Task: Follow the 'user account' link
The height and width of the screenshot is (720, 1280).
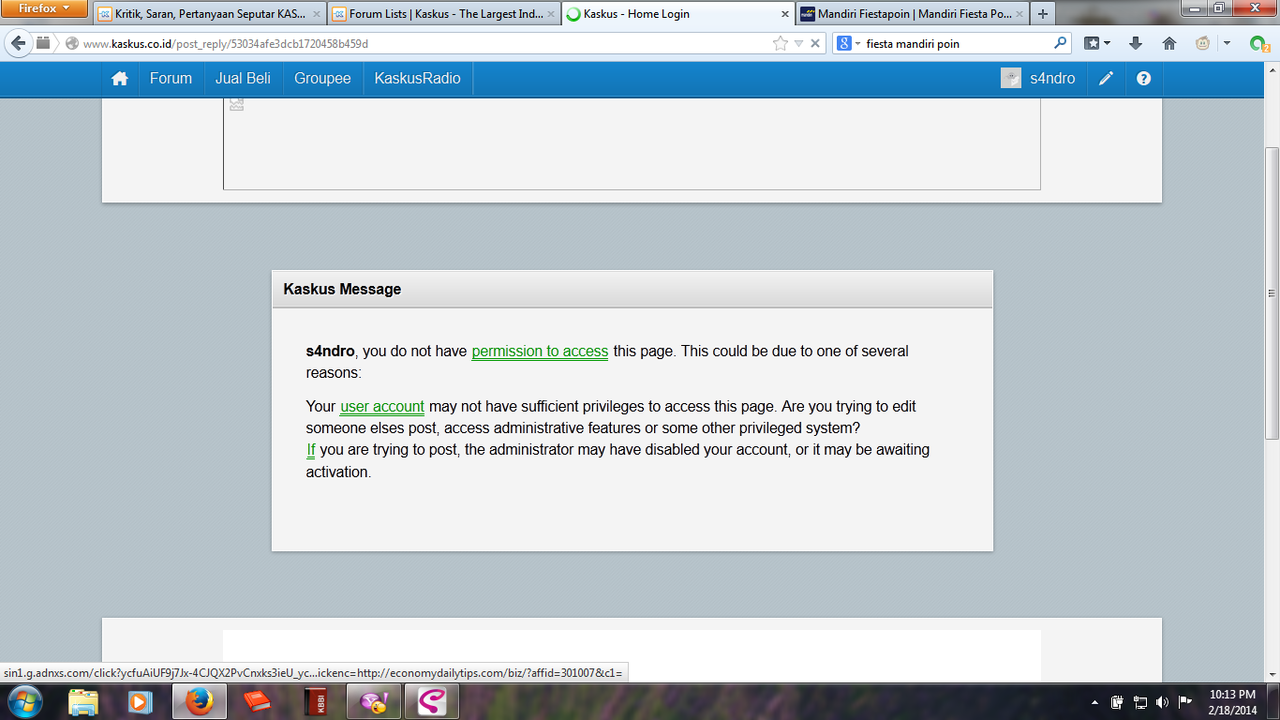Action: click(382, 406)
